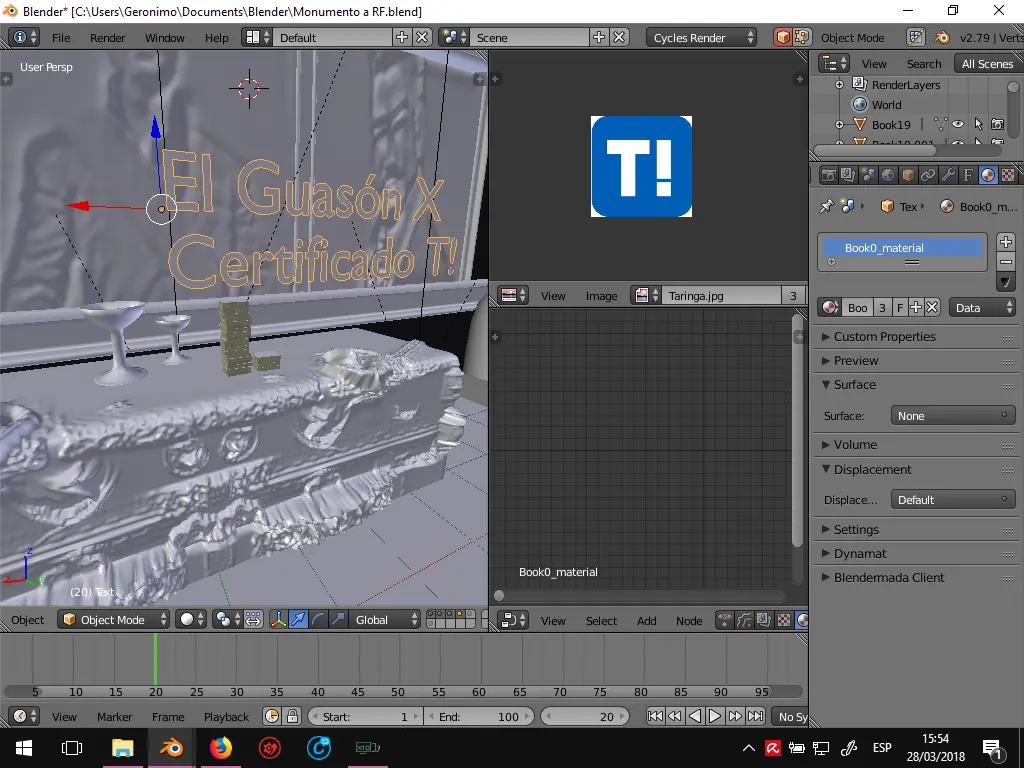The width and height of the screenshot is (1024, 768).
Task: Toggle the manipulate center points button
Action: click(x=253, y=619)
